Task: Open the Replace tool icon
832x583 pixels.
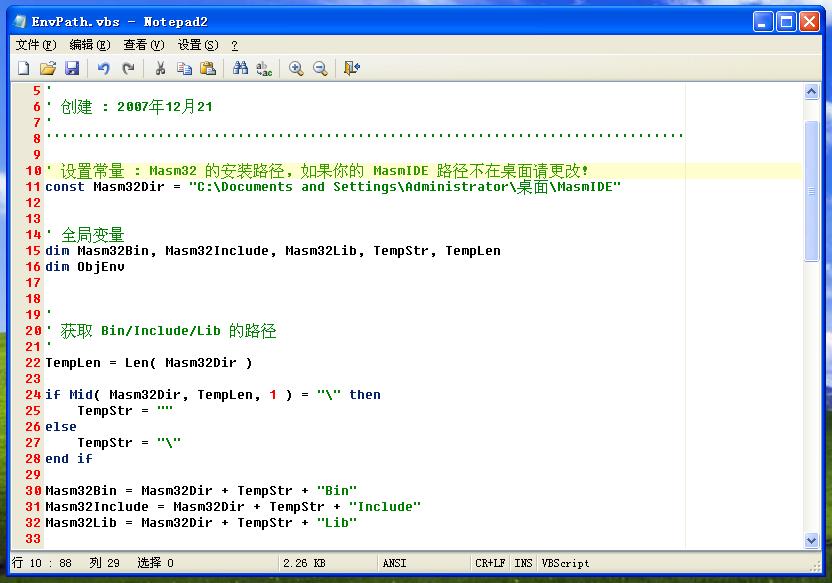Action: coord(264,68)
